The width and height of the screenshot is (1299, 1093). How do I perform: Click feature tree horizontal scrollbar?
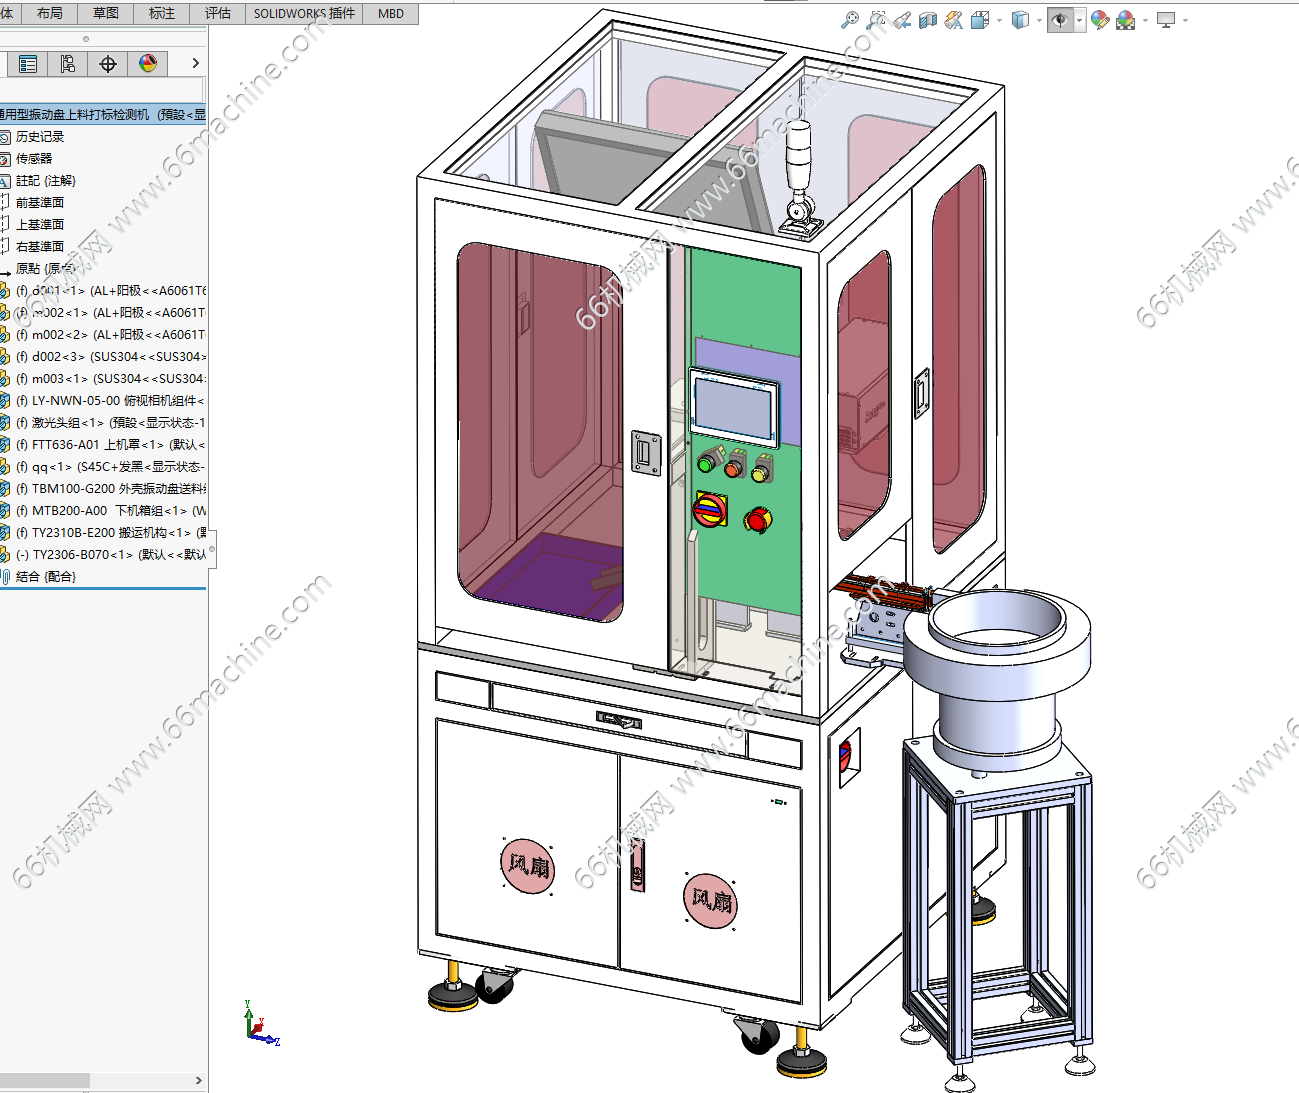[45, 1081]
